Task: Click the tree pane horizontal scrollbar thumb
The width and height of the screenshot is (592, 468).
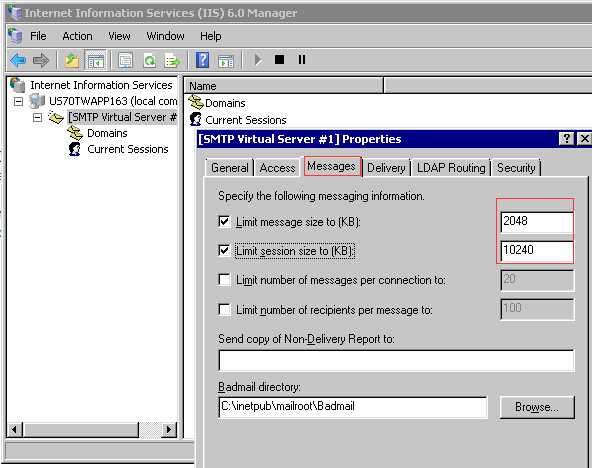Action: click(x=81, y=430)
